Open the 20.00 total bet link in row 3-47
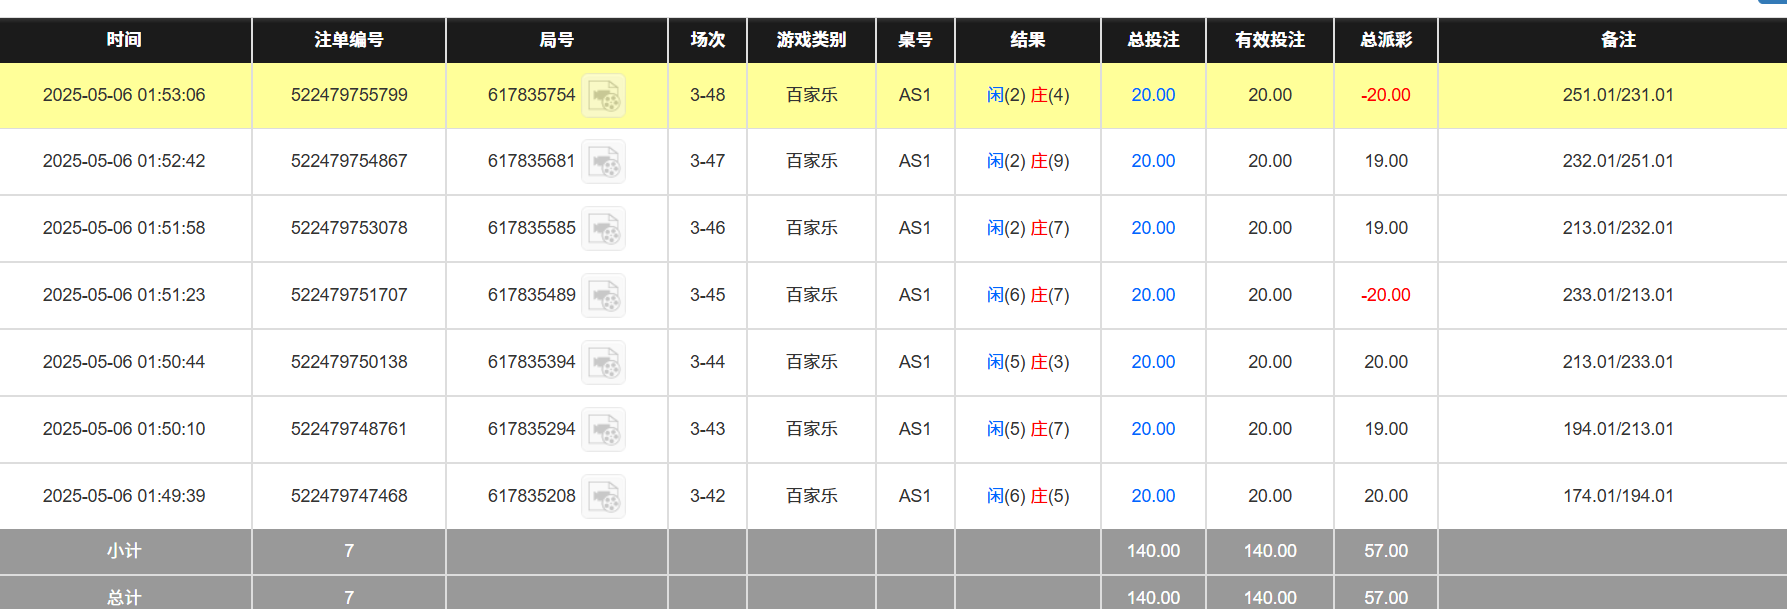1787x609 pixels. pos(1152,161)
